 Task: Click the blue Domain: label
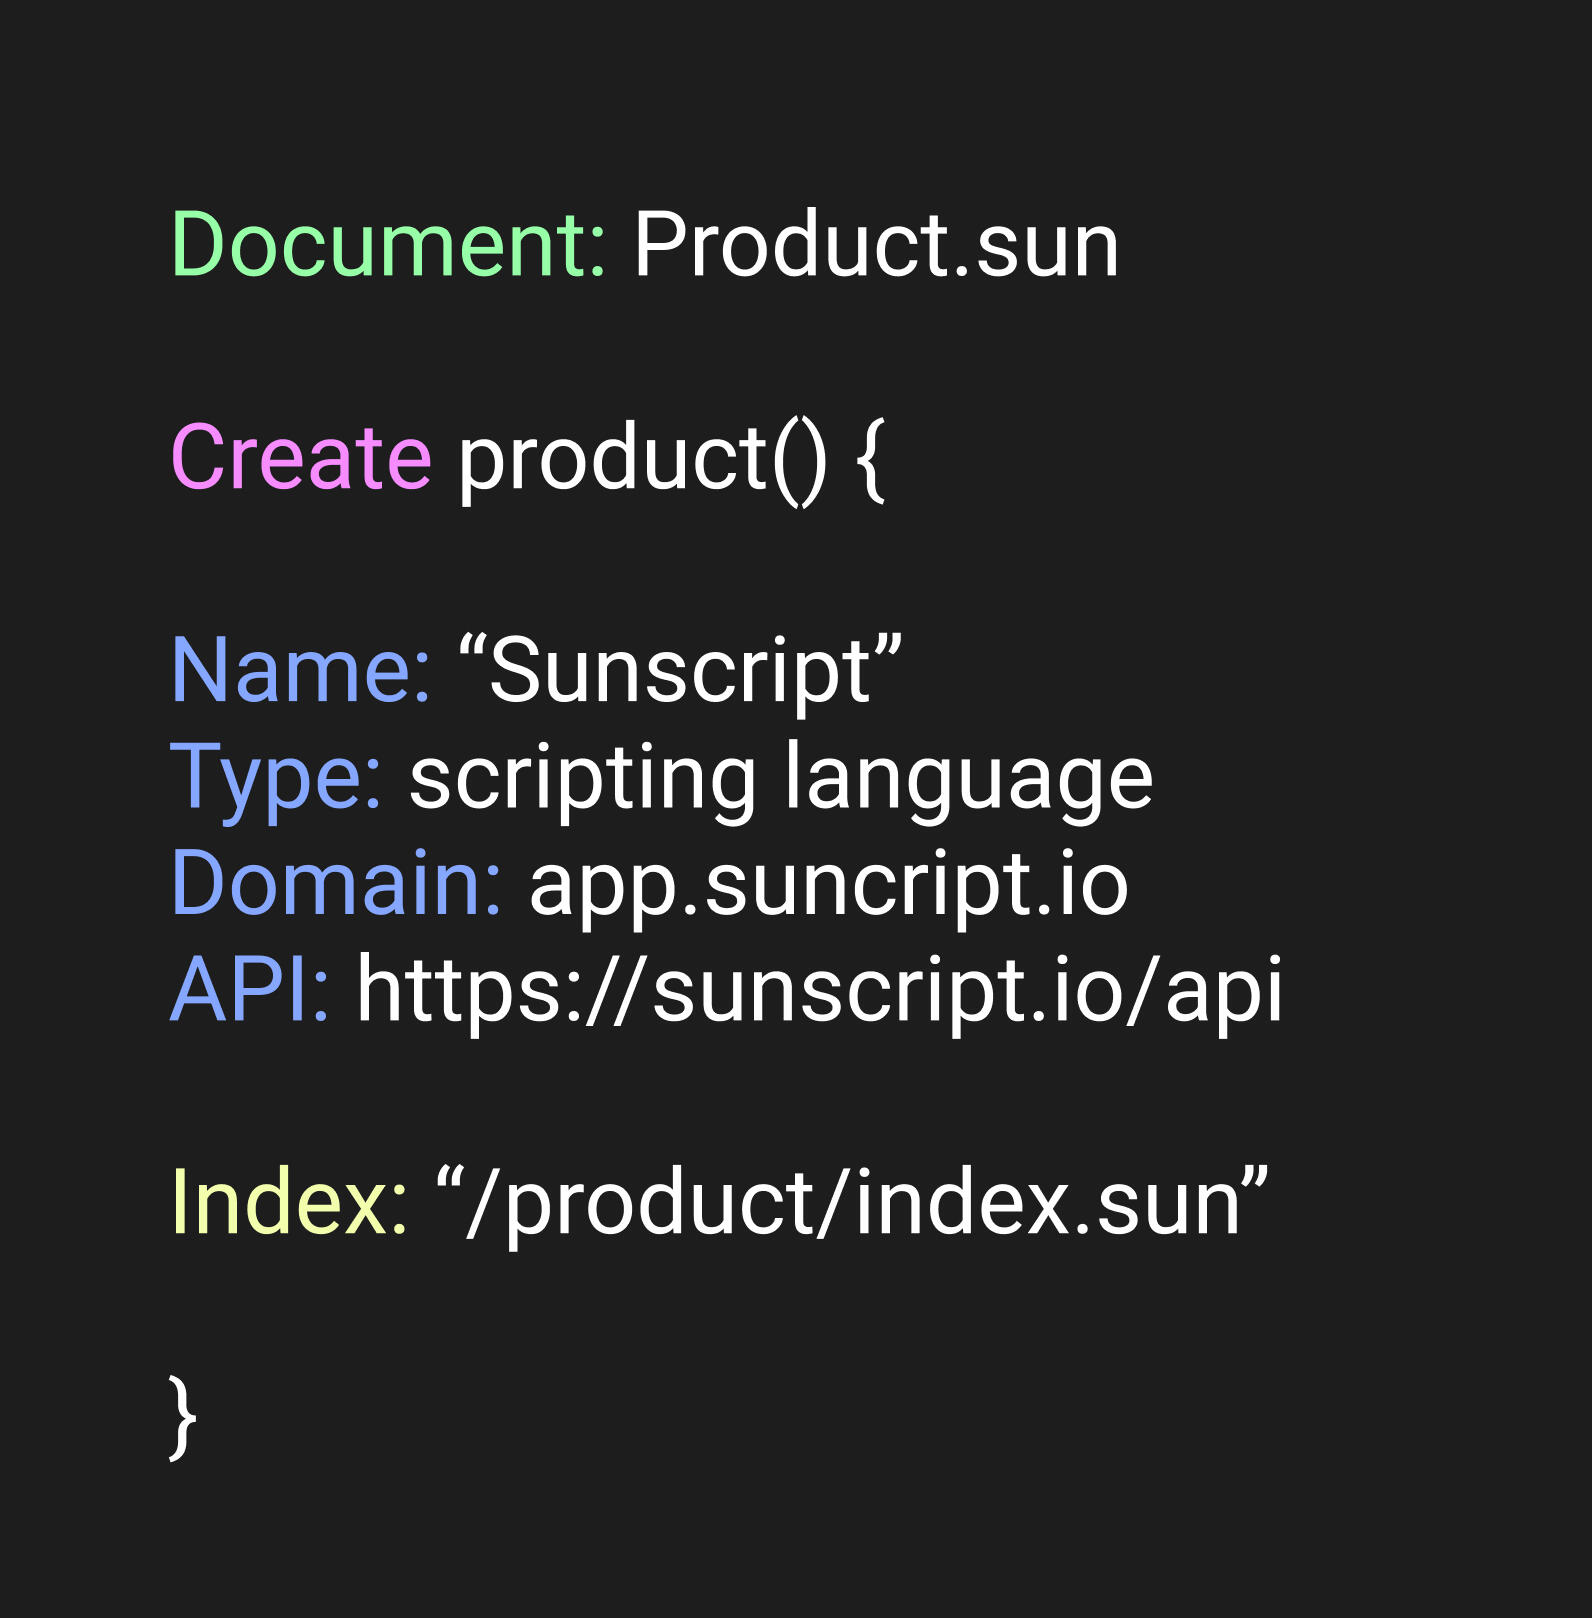(336, 884)
